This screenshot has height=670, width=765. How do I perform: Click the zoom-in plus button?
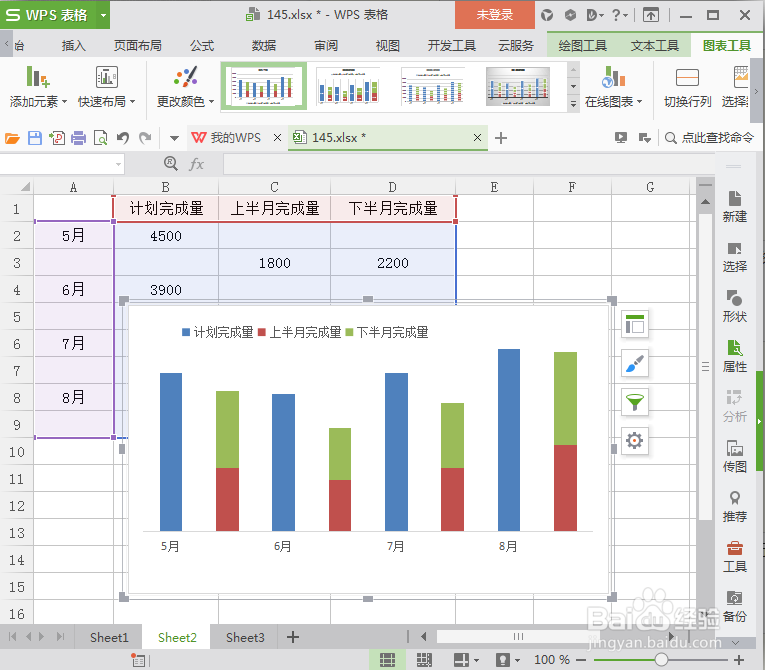tap(739, 660)
